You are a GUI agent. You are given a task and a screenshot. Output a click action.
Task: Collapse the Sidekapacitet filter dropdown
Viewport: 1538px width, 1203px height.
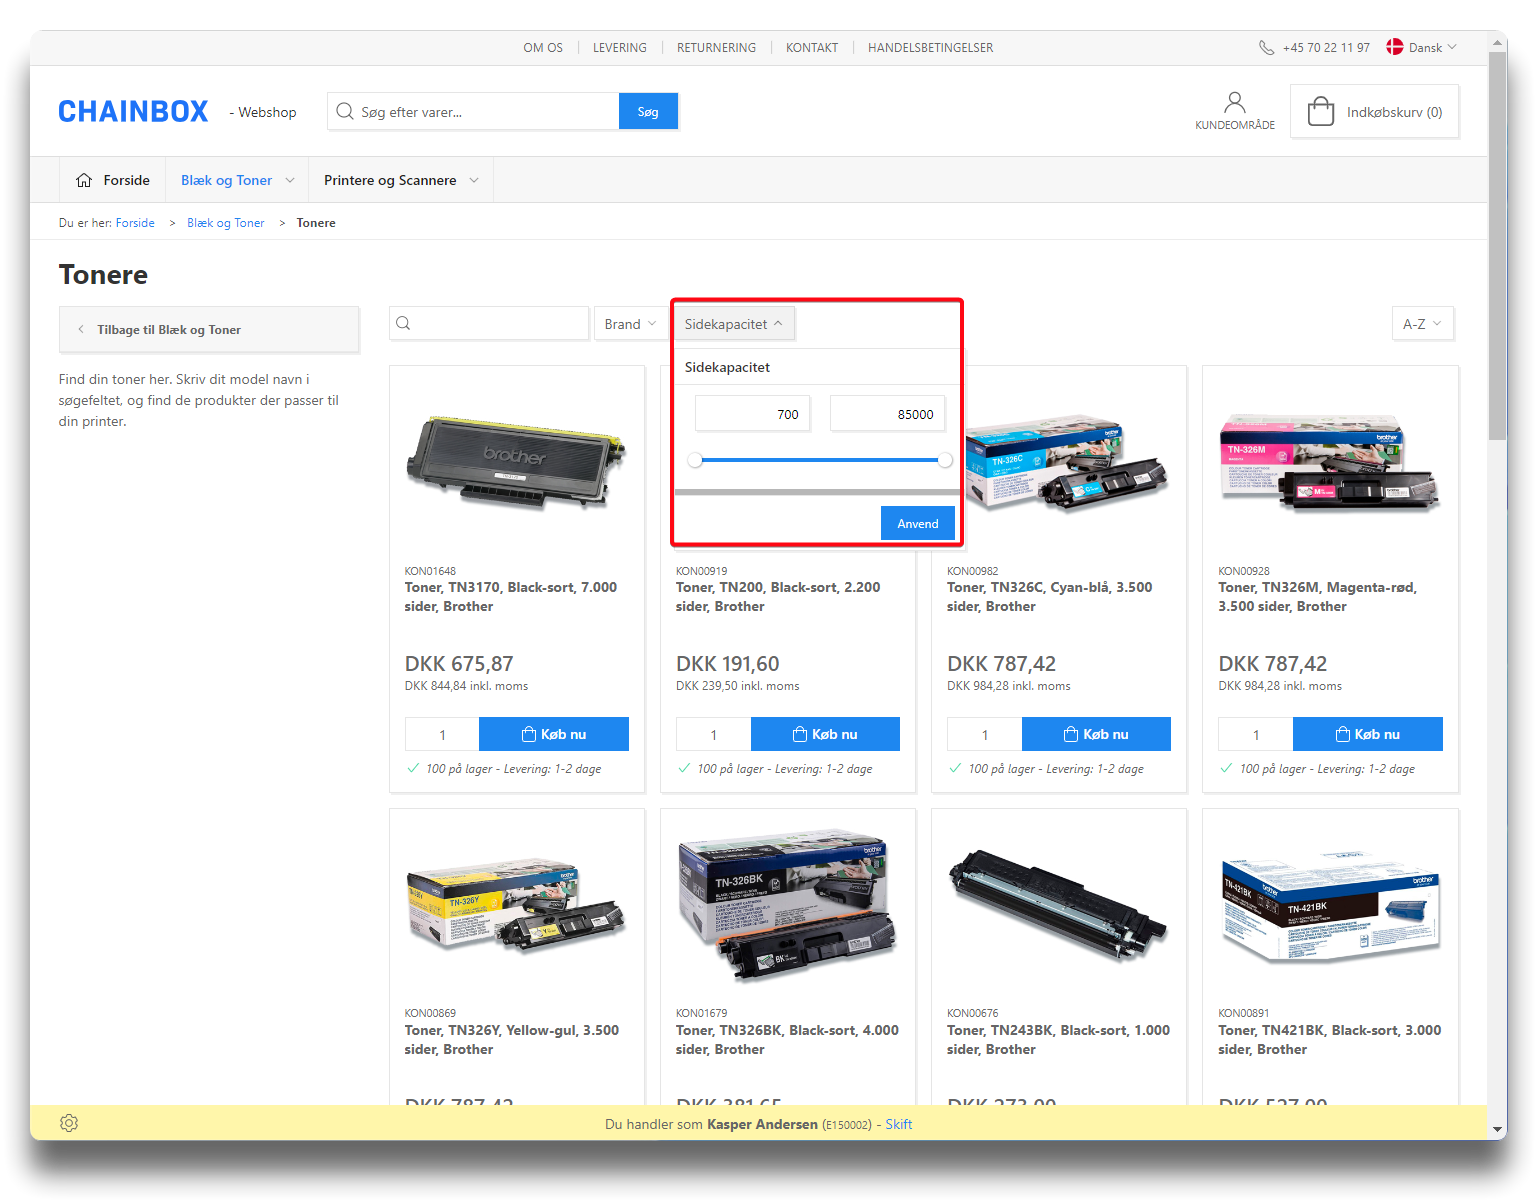tap(733, 324)
